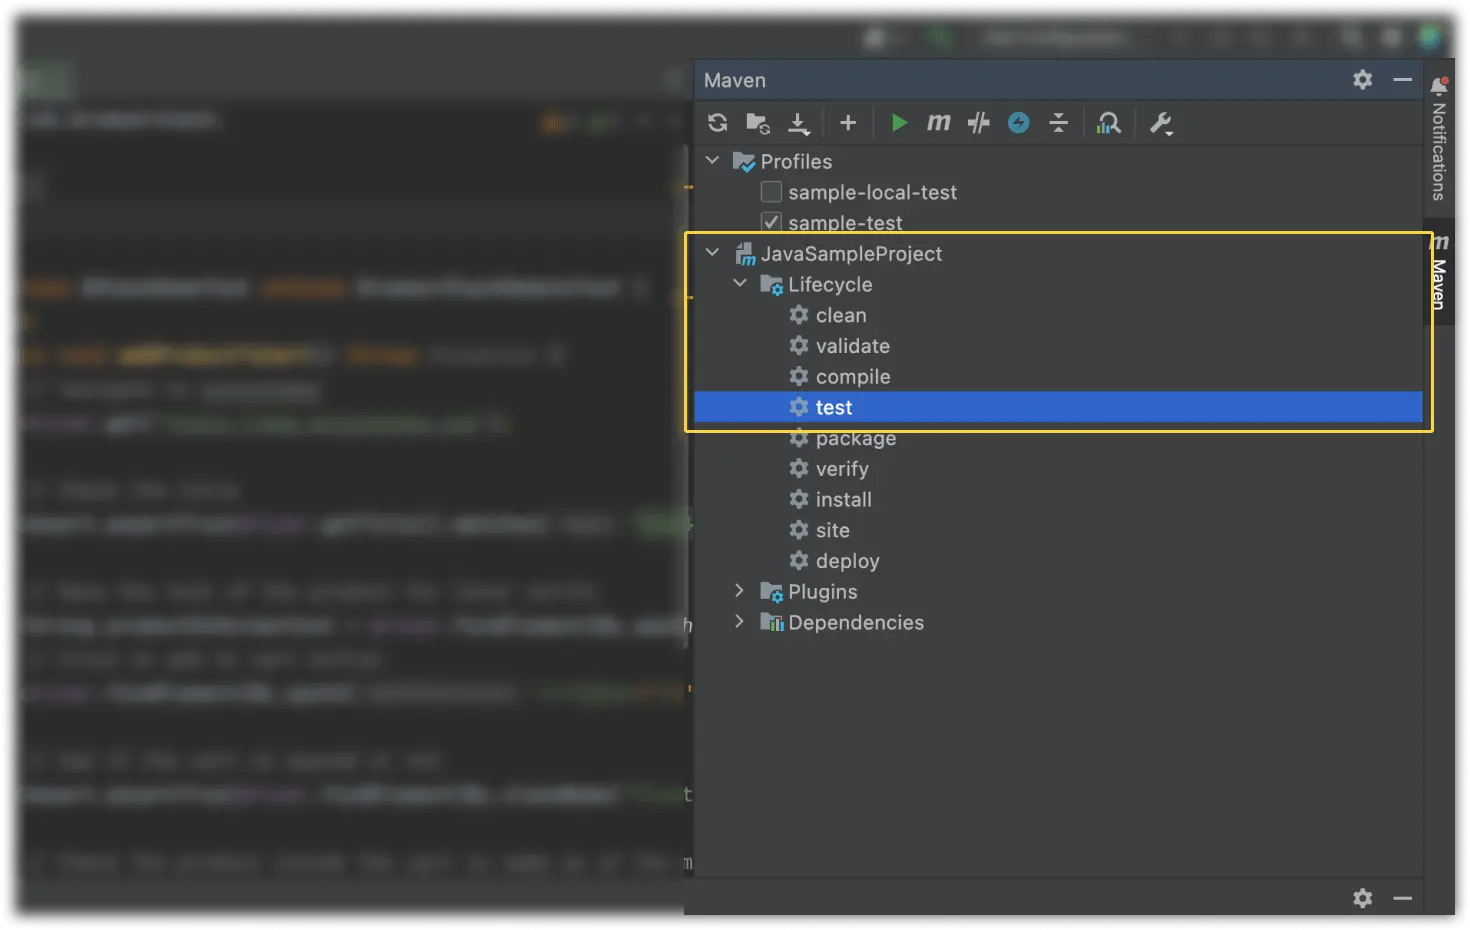Toggle skip tests mode in the Maven toolbar
The width and height of the screenshot is (1470, 930).
tap(978, 122)
